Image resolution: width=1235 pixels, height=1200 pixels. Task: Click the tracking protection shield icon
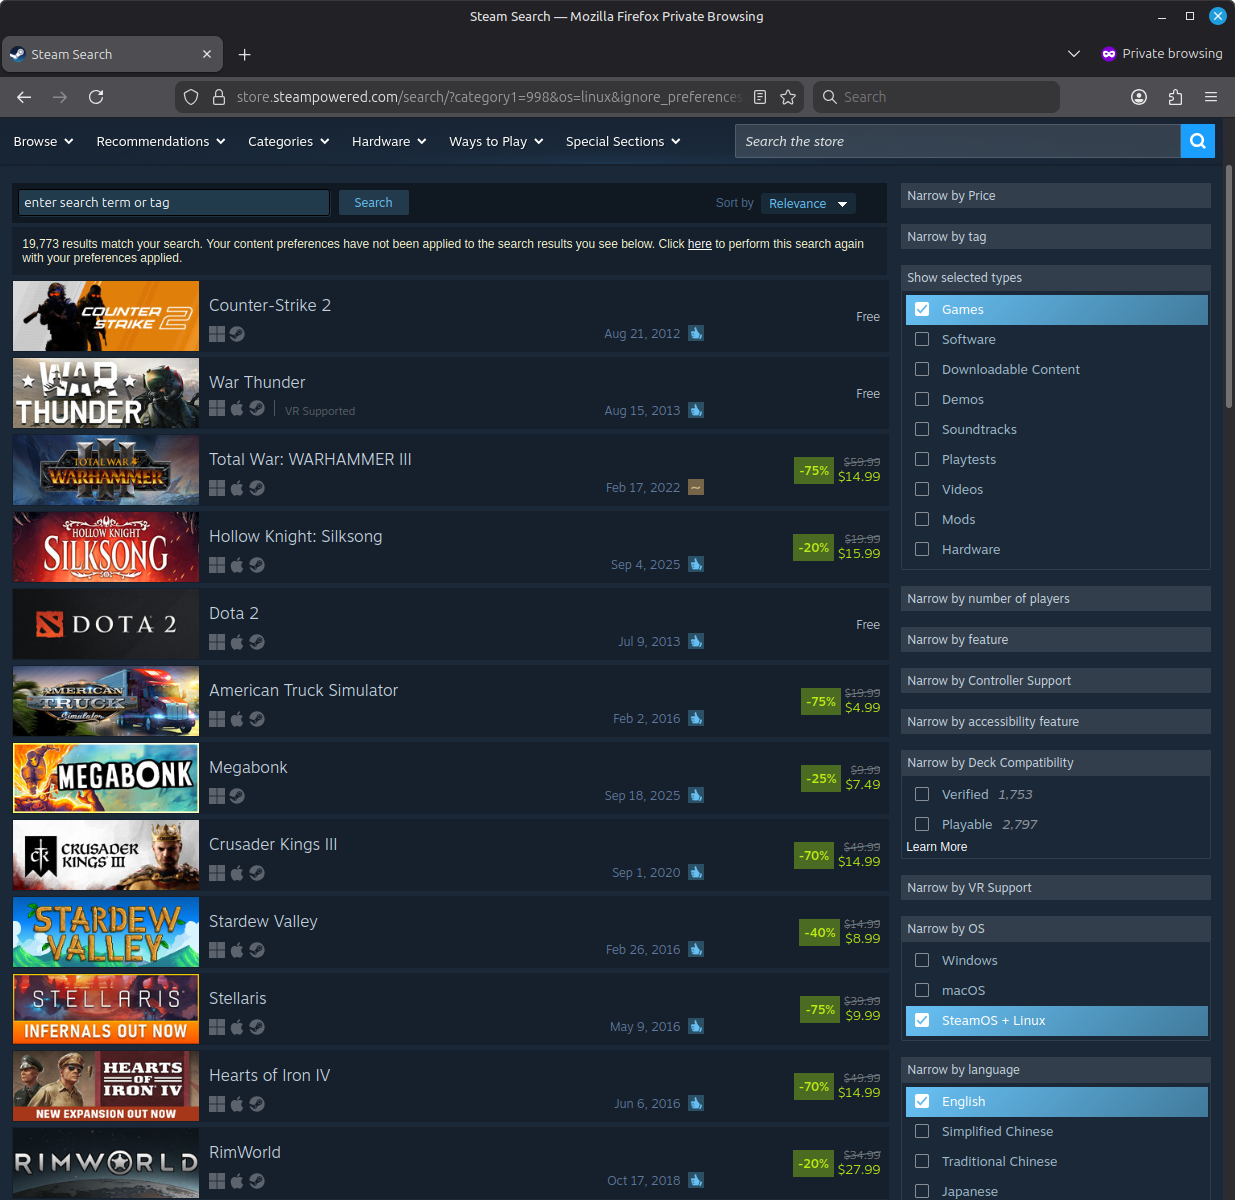point(191,97)
